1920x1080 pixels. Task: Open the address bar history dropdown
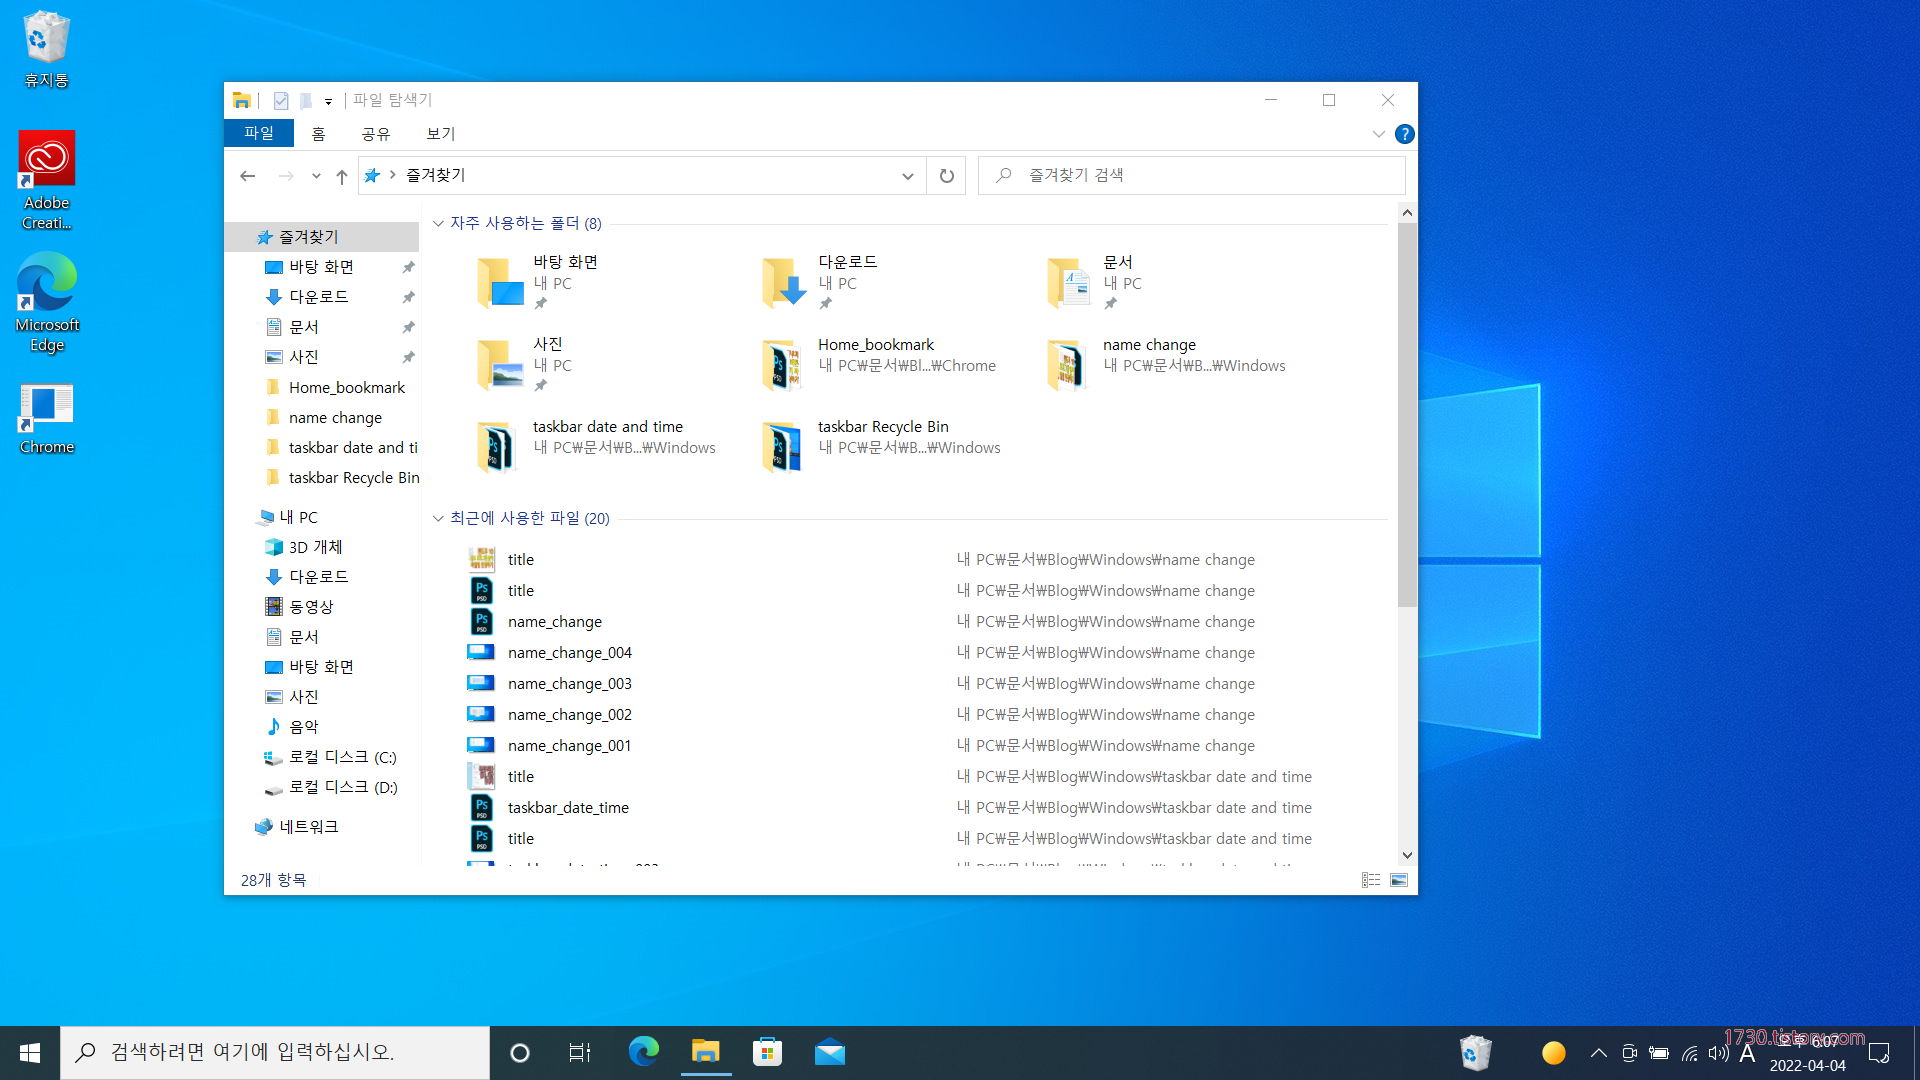pyautogui.click(x=907, y=176)
